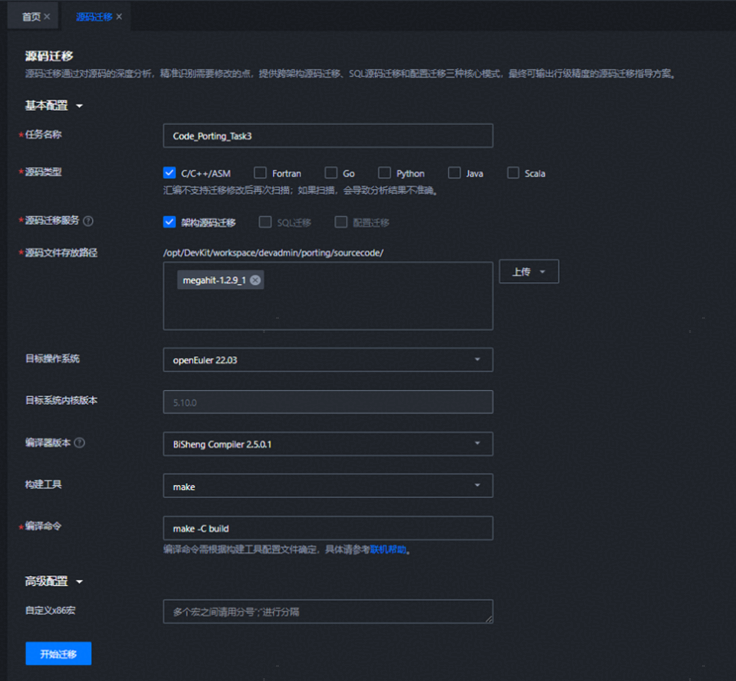Enable the Fortran source type checkbox
Screen dimensions: 736x681
tap(260, 173)
